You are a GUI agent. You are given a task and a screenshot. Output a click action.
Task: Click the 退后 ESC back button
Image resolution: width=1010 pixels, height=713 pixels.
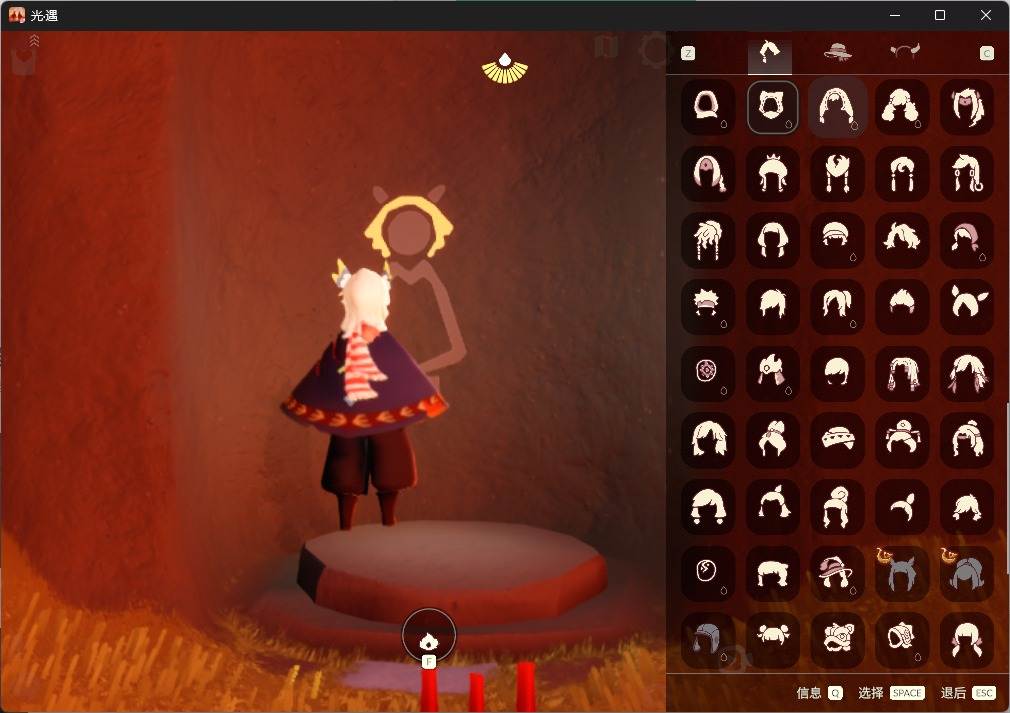tap(968, 693)
